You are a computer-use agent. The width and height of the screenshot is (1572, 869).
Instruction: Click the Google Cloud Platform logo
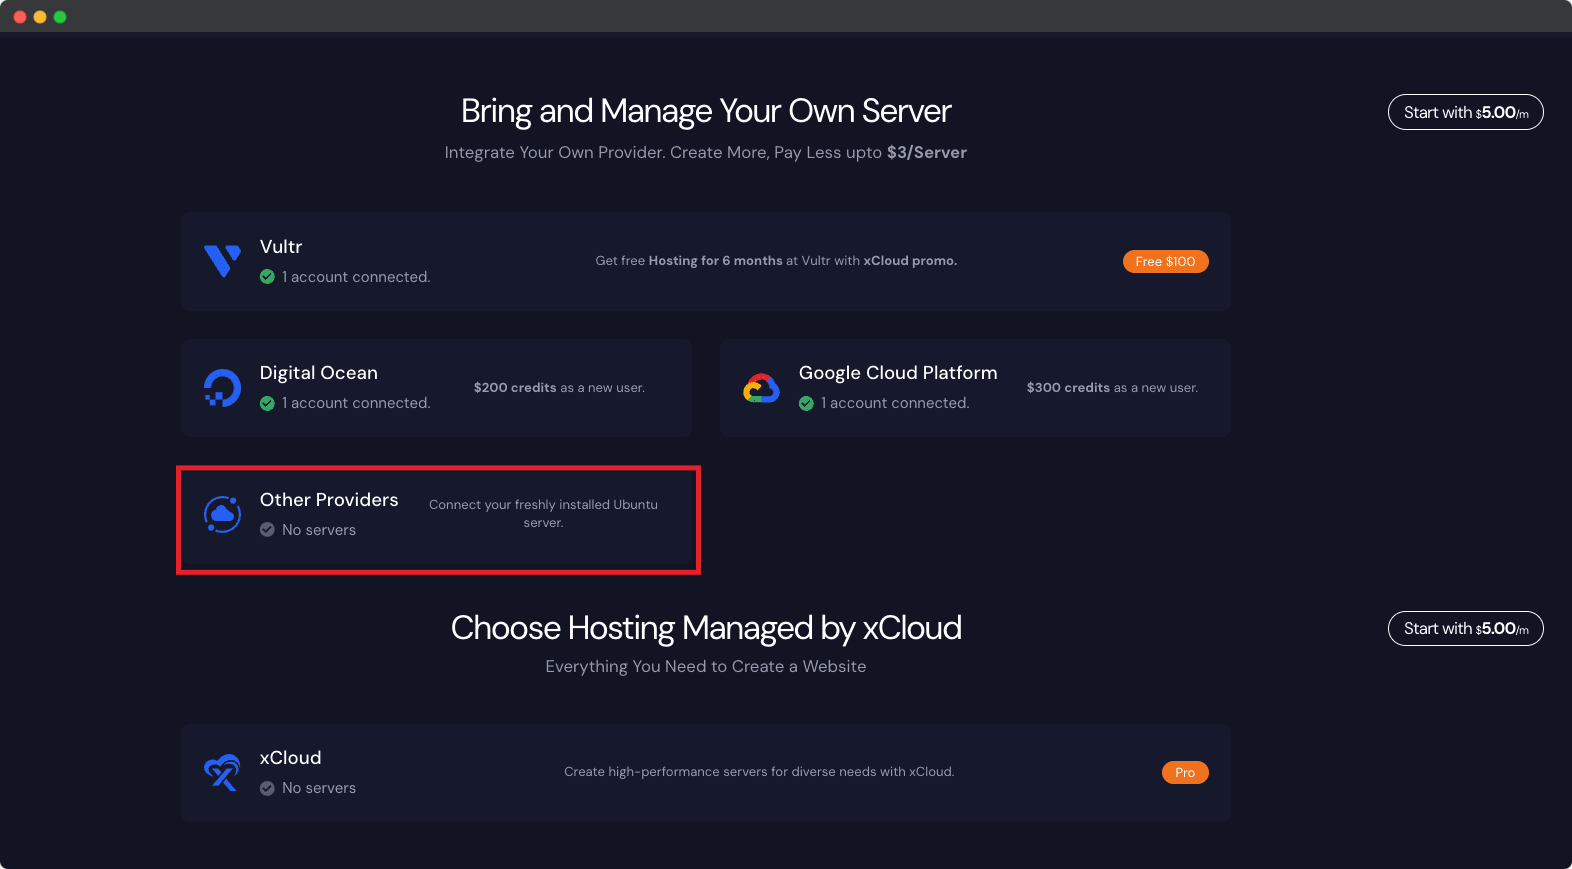click(x=761, y=388)
